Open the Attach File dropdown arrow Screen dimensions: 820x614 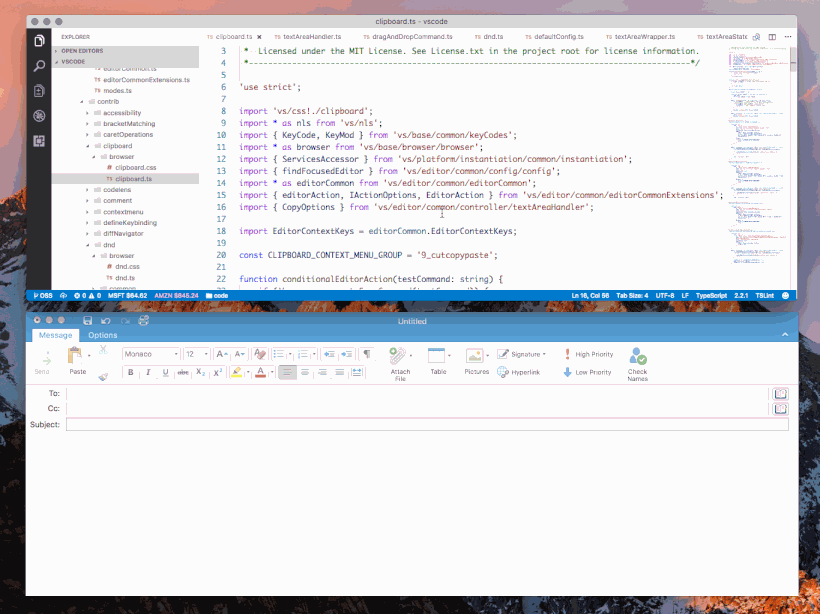tap(411, 356)
